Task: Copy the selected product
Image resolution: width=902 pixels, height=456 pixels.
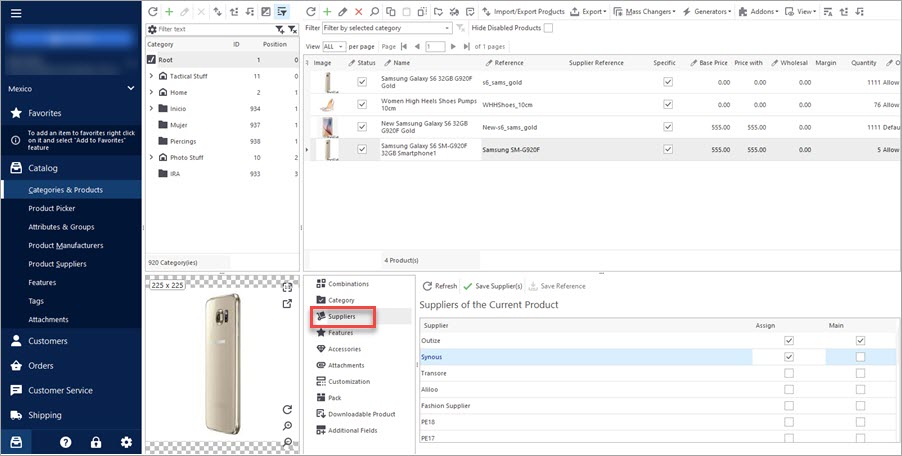Action: [391, 12]
